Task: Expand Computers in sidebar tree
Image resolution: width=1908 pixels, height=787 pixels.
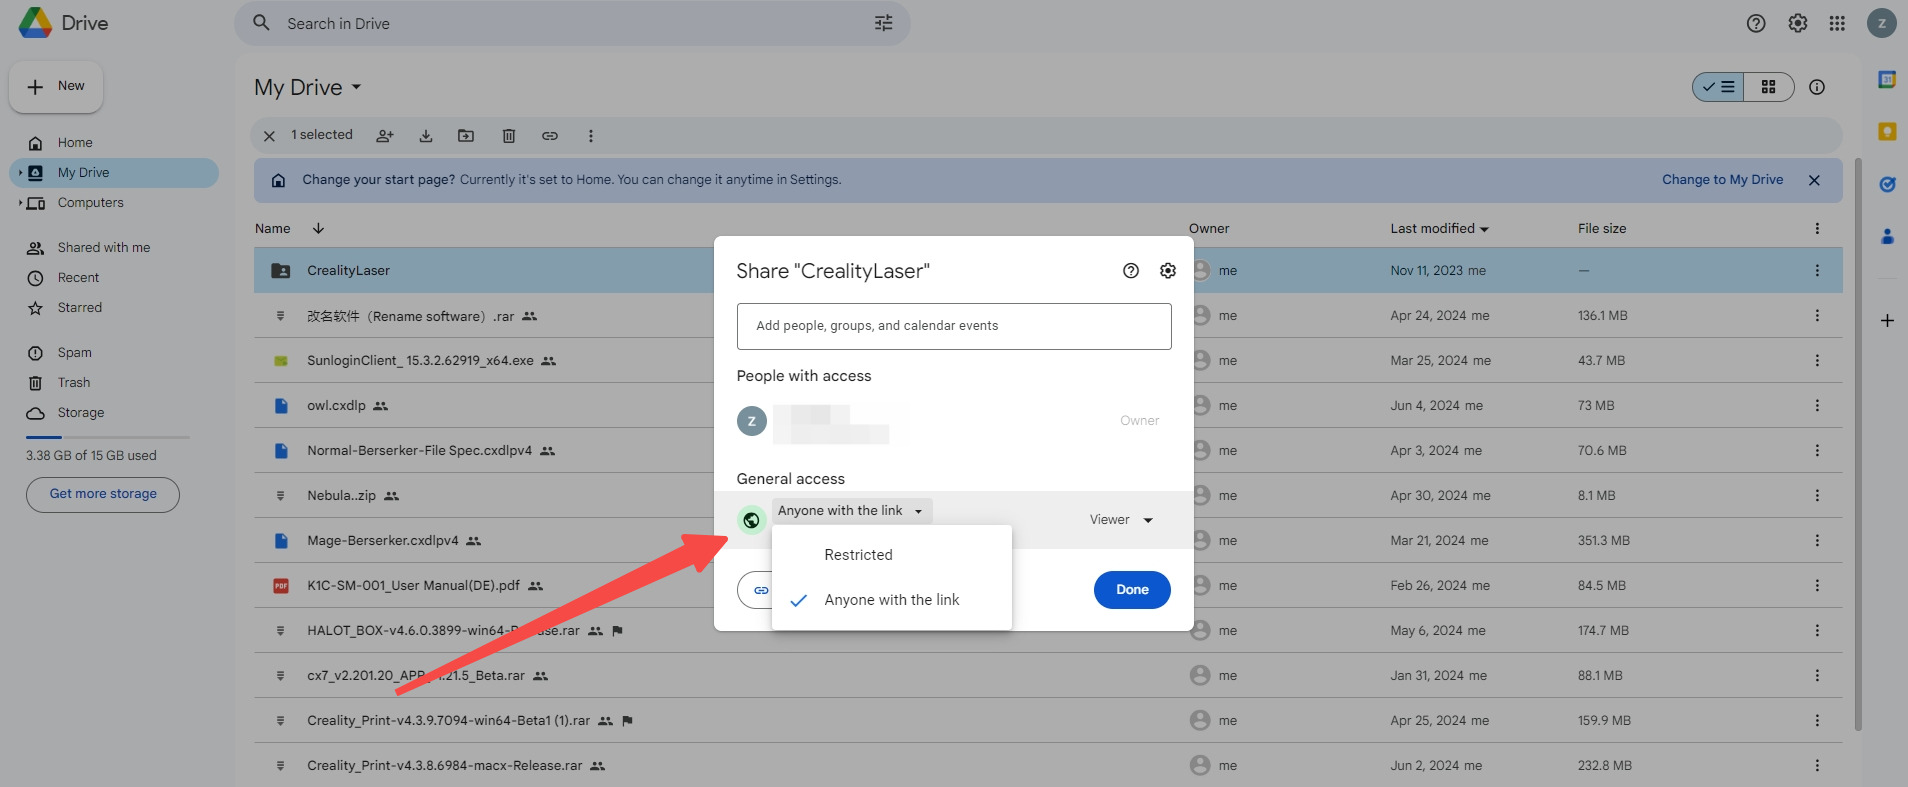Action: coord(20,203)
